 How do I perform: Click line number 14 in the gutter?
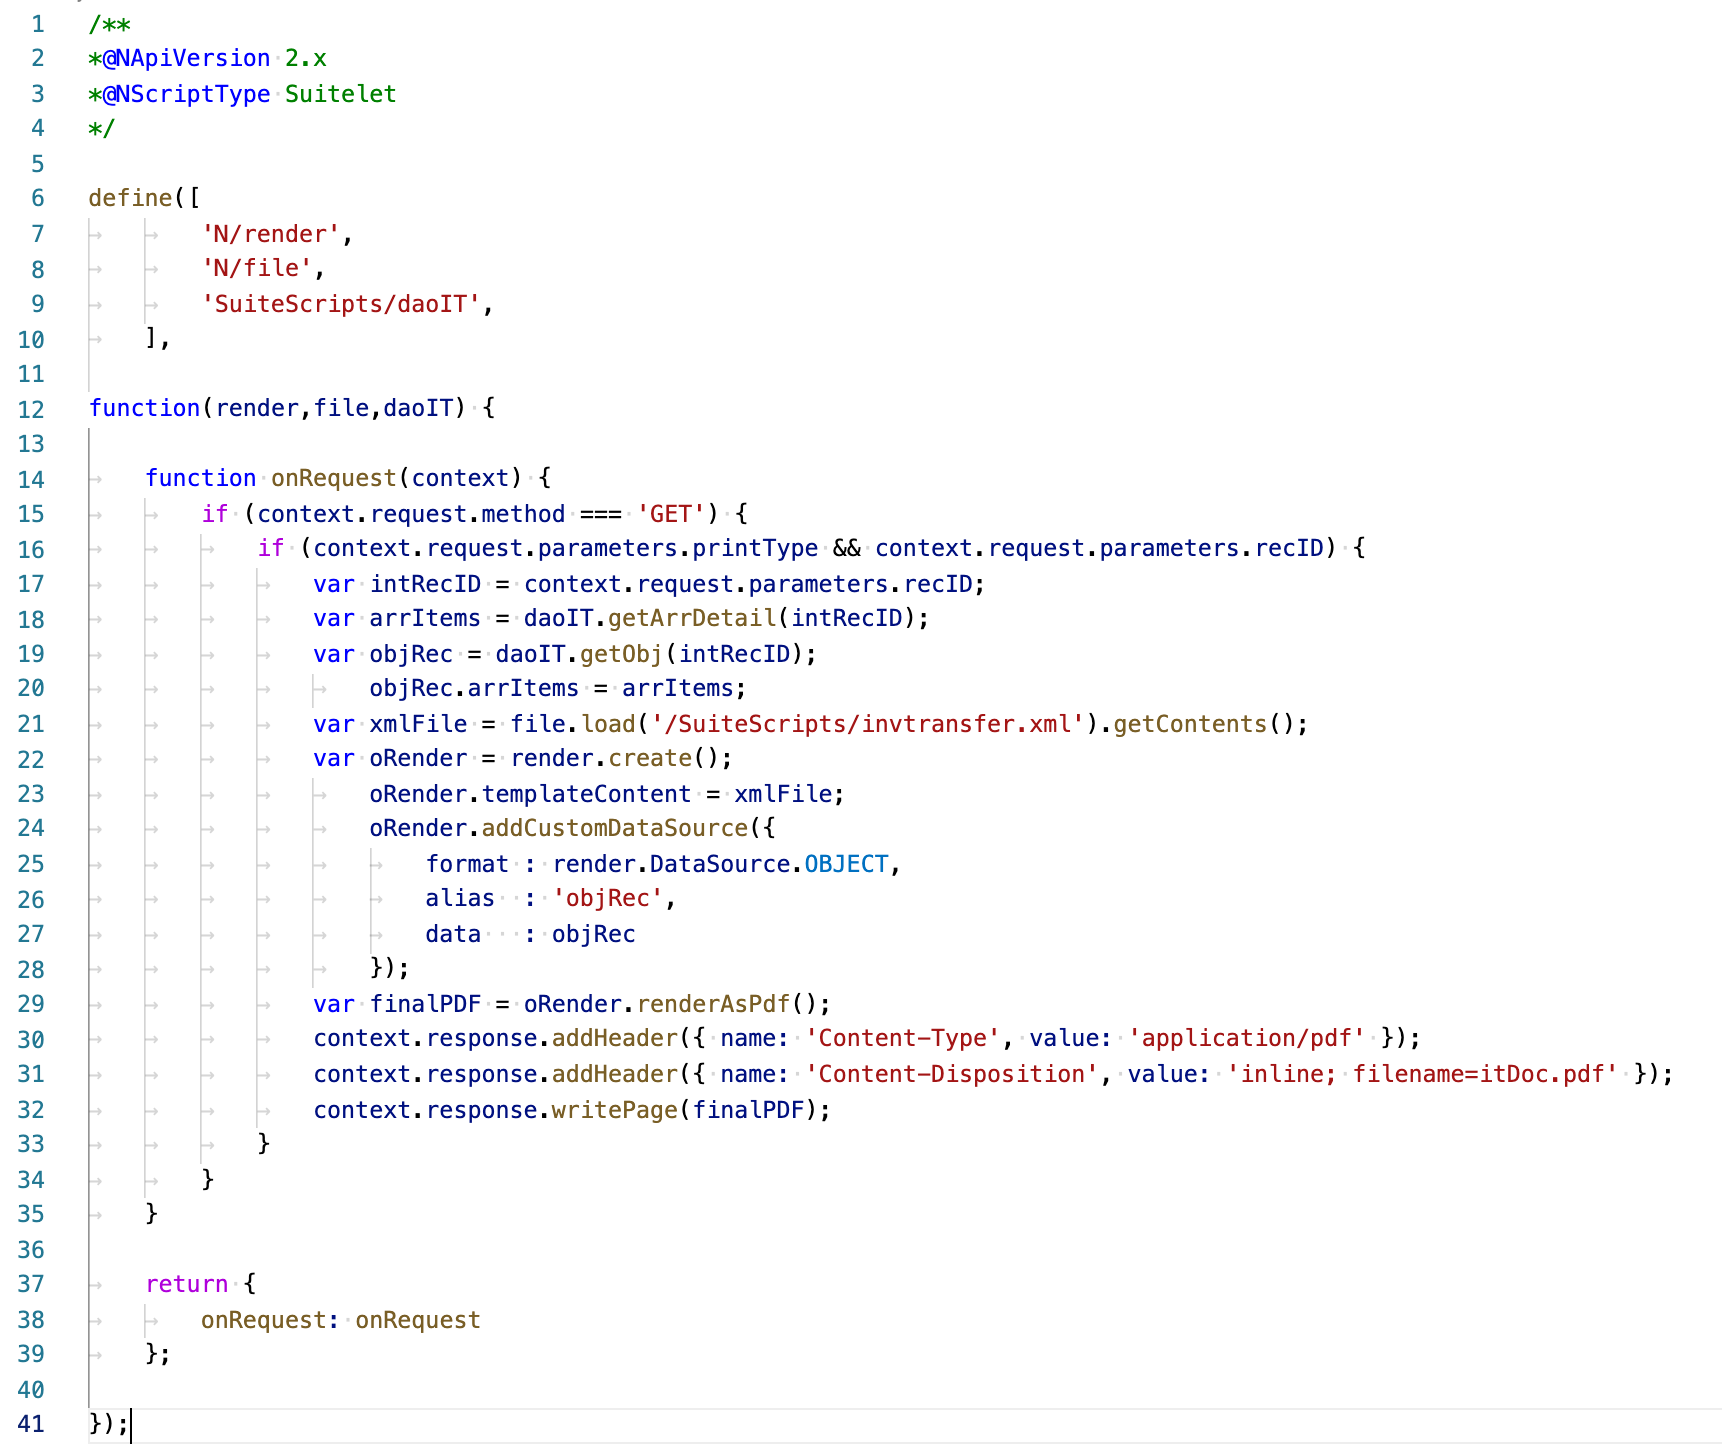(x=31, y=479)
